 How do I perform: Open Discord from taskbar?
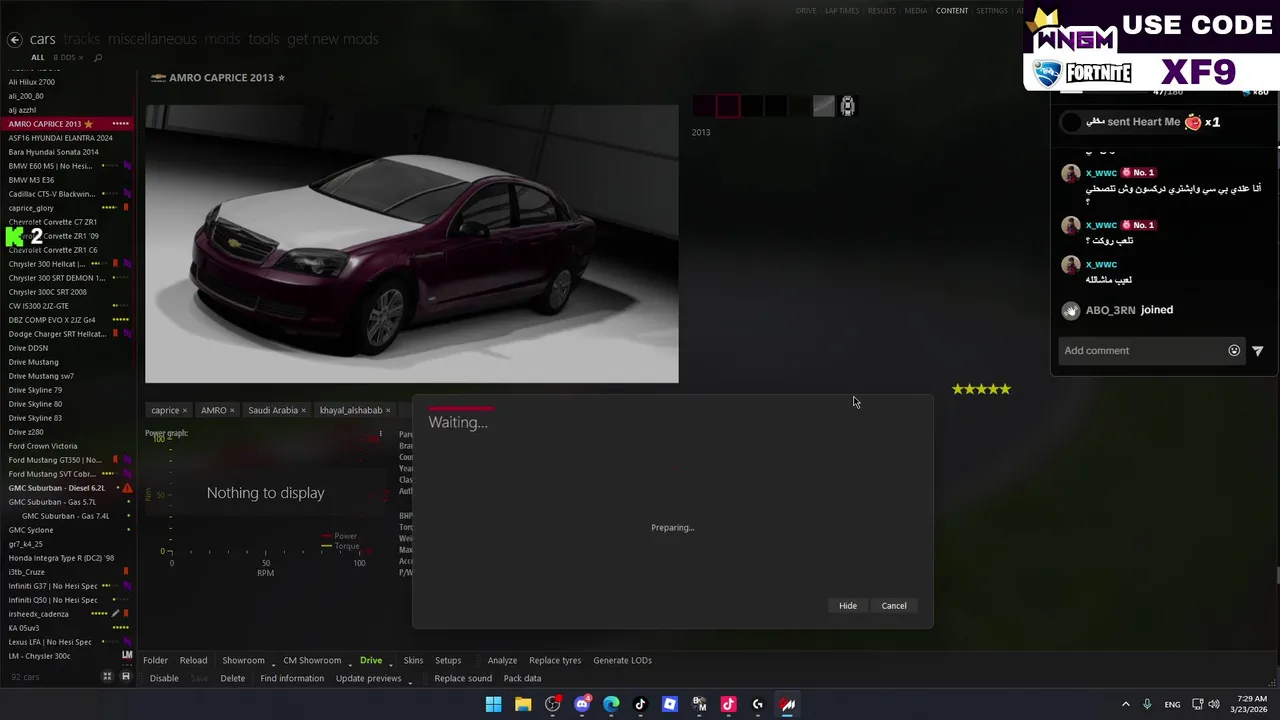coord(582,705)
